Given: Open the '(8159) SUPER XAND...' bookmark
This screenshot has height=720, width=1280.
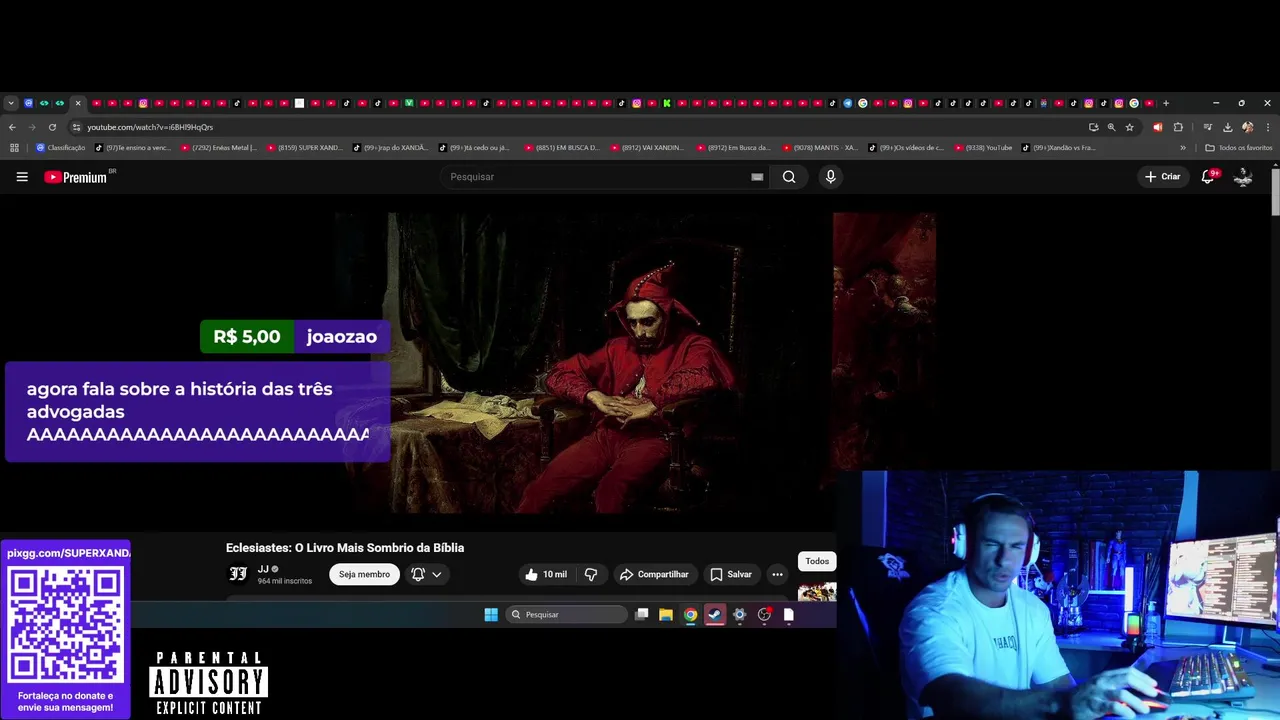Looking at the screenshot, I should click(305, 148).
